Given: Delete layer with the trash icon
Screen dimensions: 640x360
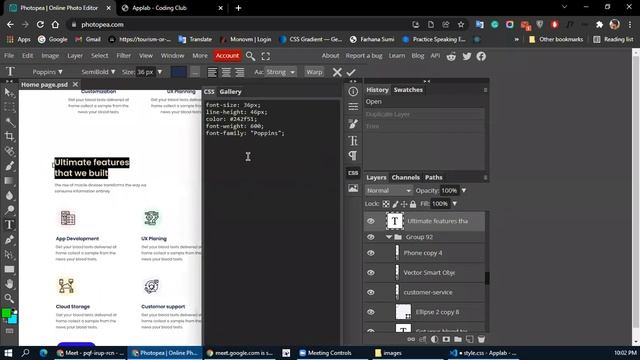Looking at the screenshot, I should click(x=481, y=339).
